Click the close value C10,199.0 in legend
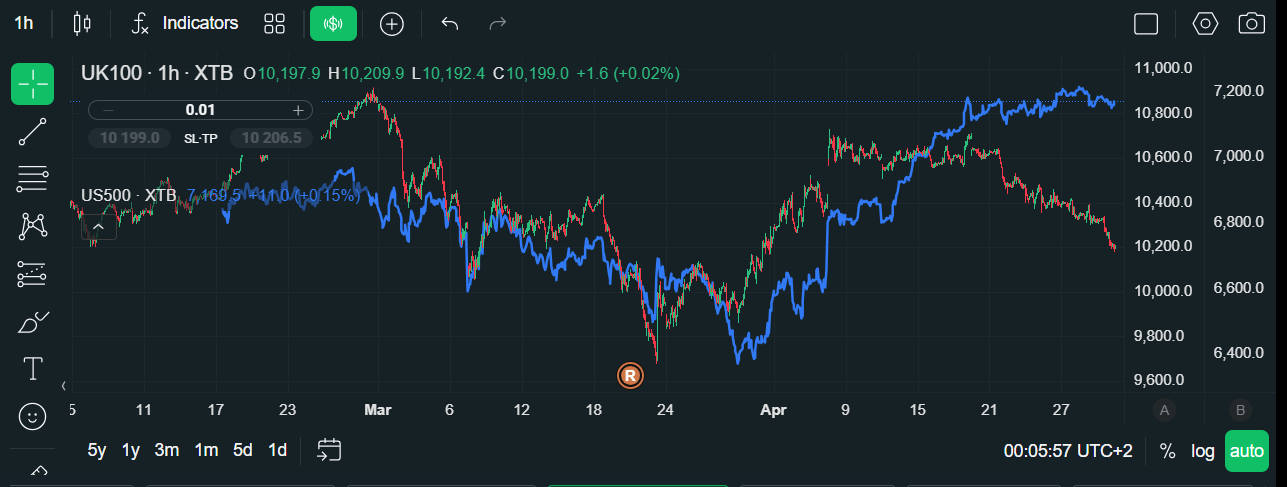 [x=531, y=73]
